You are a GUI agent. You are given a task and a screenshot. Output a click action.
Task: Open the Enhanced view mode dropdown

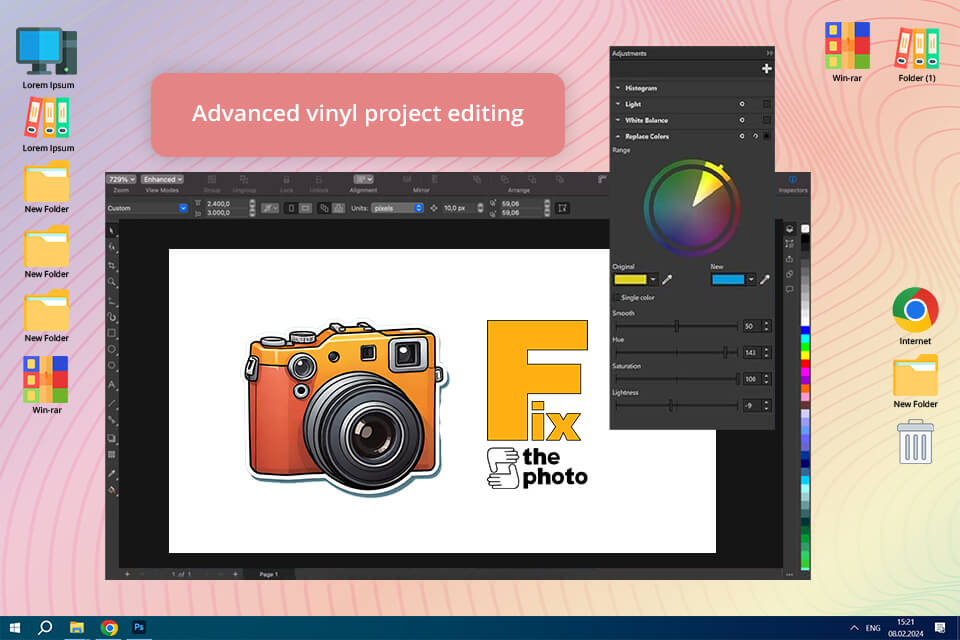162,179
